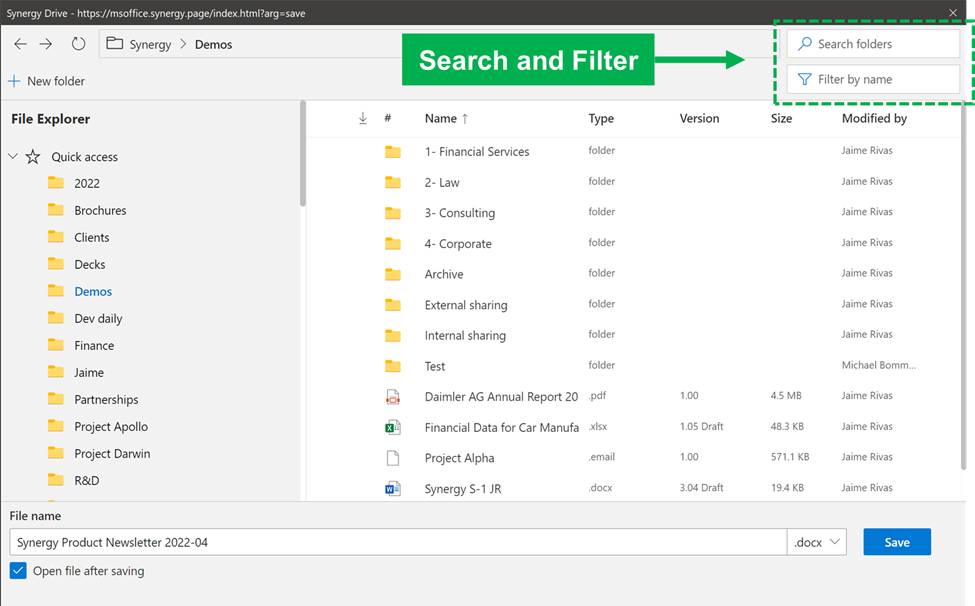Uncheck Open file after saving

point(18,571)
